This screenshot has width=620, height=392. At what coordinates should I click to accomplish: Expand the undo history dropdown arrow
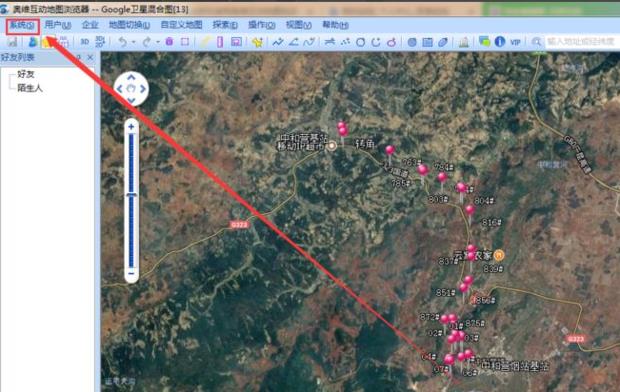pos(133,42)
